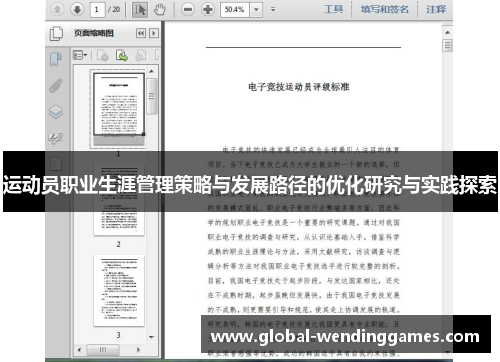Zoom out with the minus button
The image size is (500, 362).
[x=188, y=9]
